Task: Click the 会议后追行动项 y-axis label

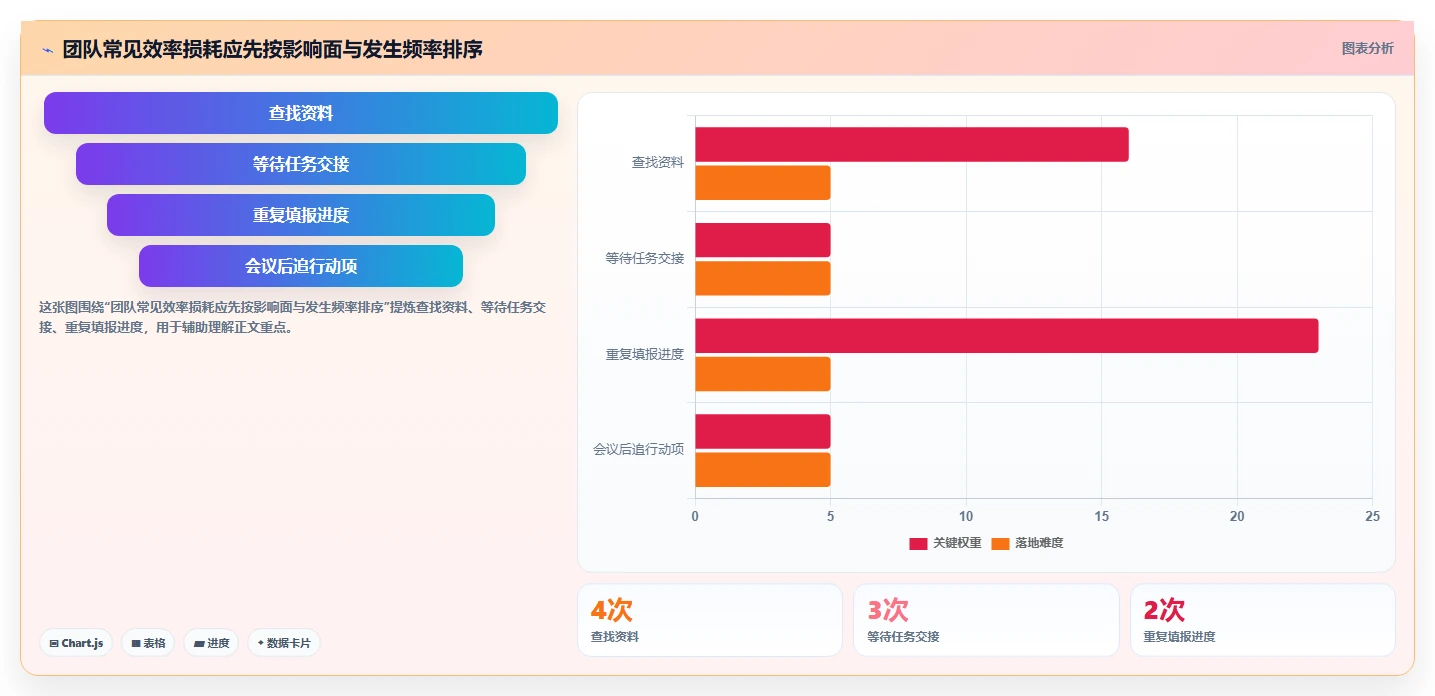Action: click(639, 450)
